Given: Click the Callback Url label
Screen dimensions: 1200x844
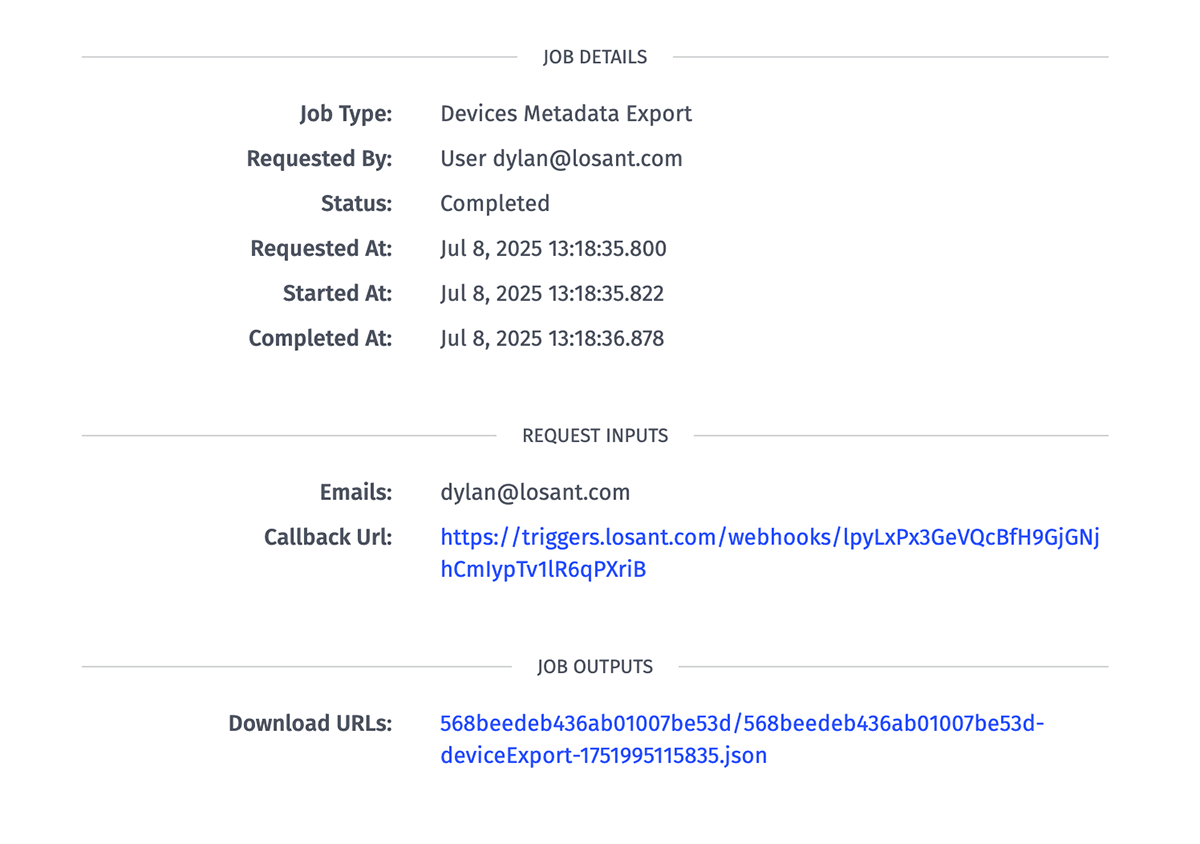Looking at the screenshot, I should [x=328, y=538].
